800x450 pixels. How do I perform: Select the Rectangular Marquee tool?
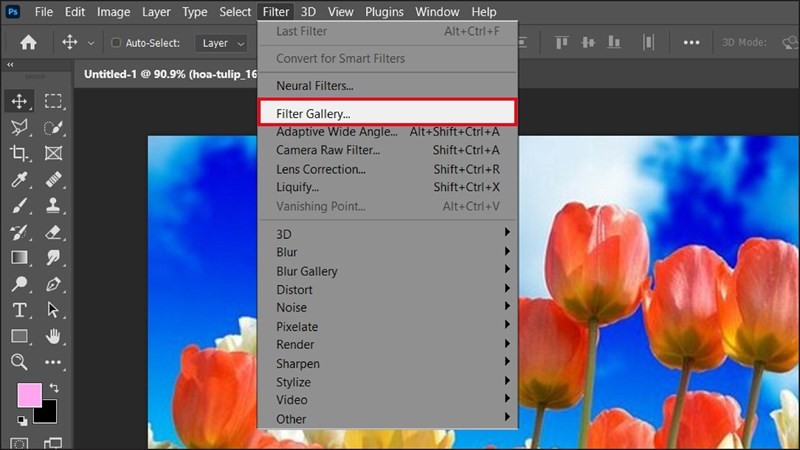tap(53, 101)
